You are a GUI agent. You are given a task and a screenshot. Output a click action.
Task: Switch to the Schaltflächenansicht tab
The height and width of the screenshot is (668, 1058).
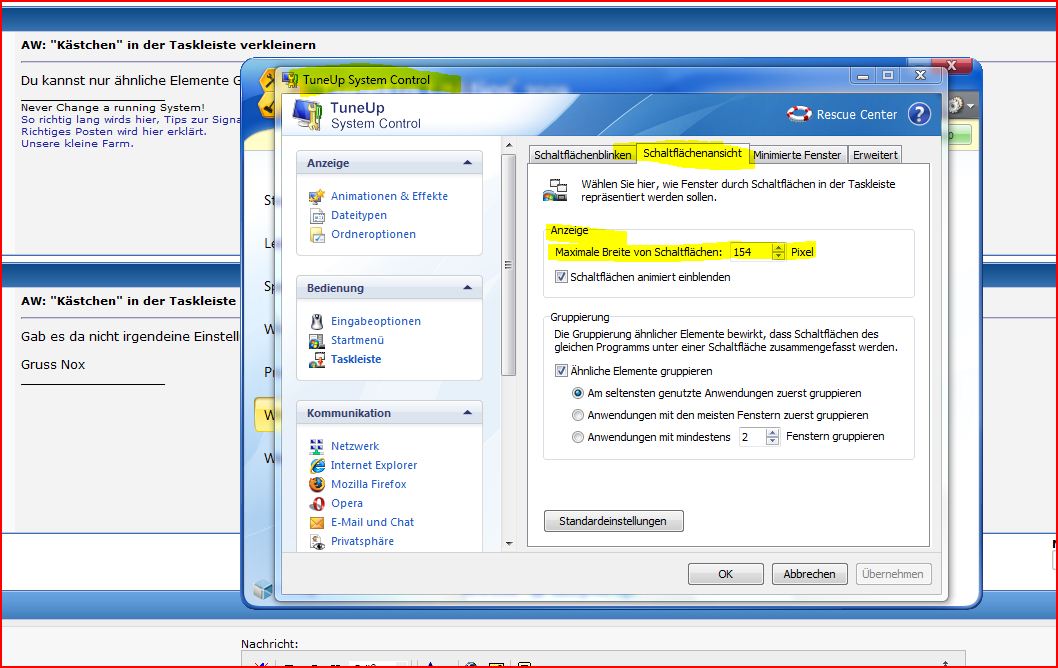692,153
